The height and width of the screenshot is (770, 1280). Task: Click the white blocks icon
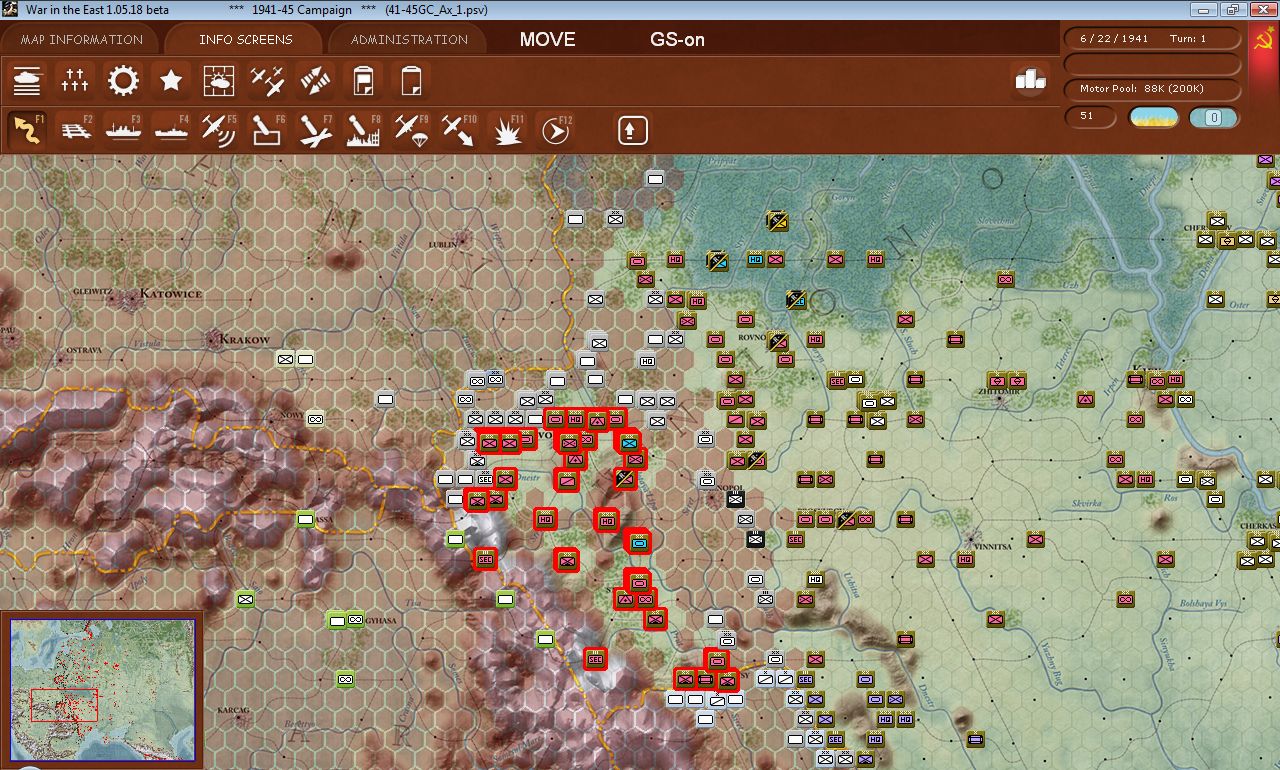[1030, 79]
